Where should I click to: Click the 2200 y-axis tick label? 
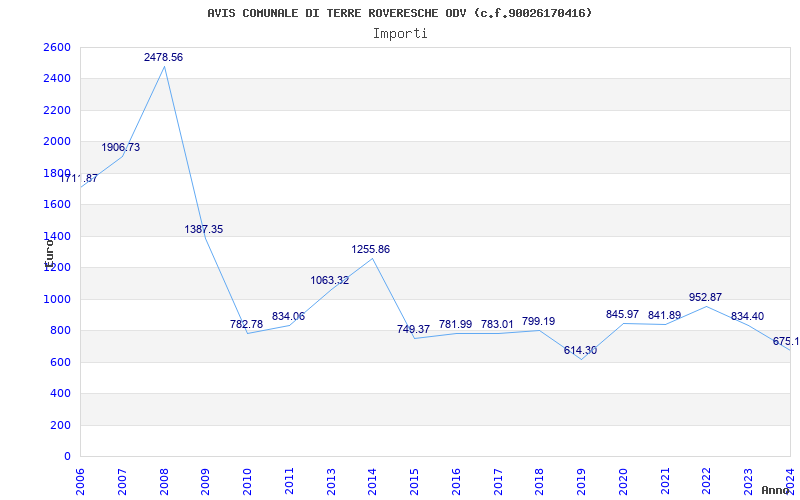[57, 110]
